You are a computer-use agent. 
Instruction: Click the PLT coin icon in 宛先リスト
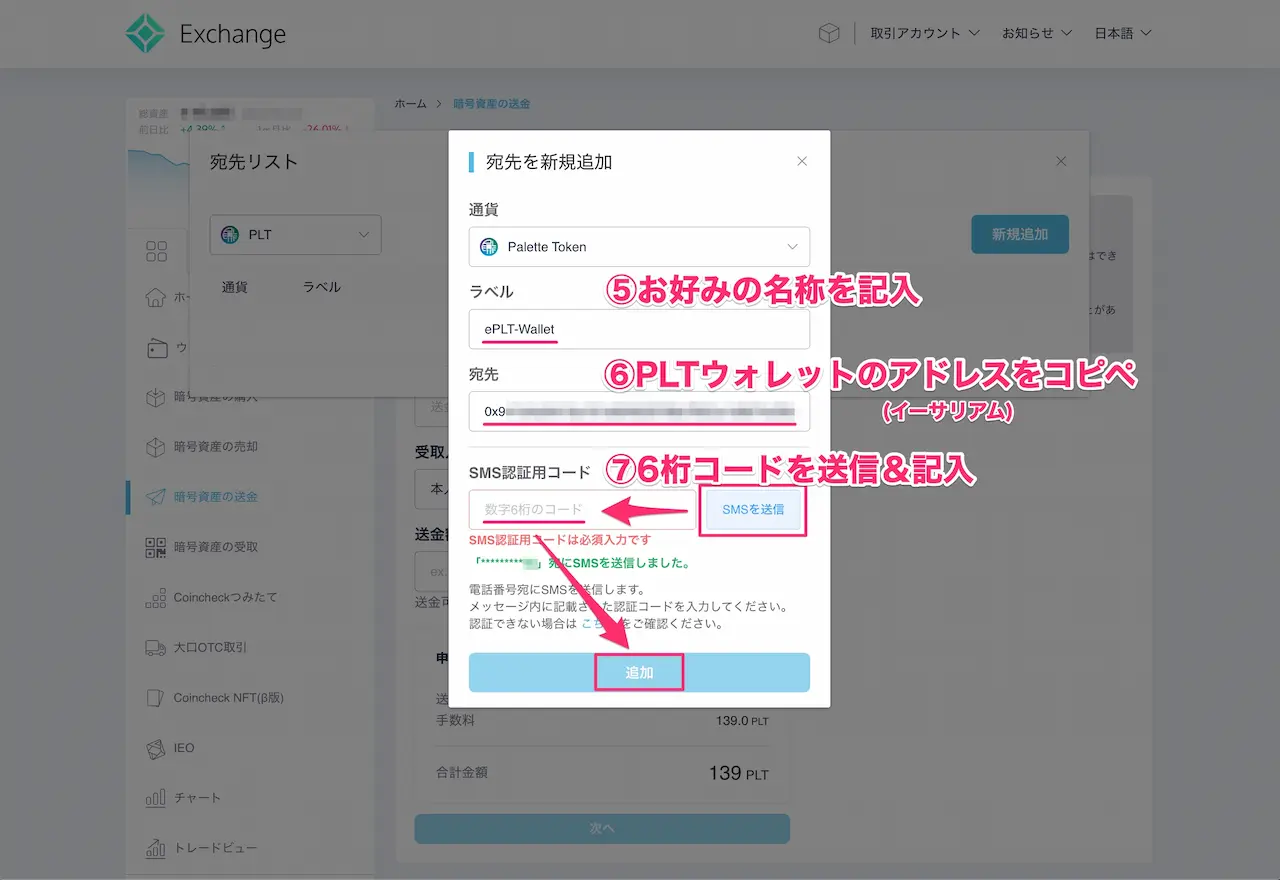[x=231, y=235]
